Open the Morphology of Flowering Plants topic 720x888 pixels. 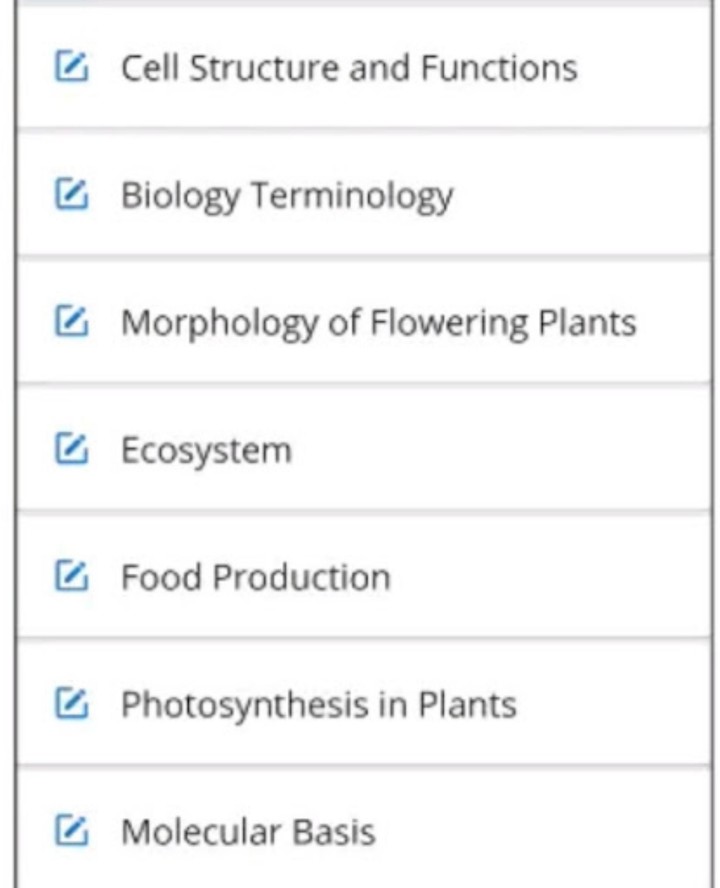pyautogui.click(x=378, y=323)
